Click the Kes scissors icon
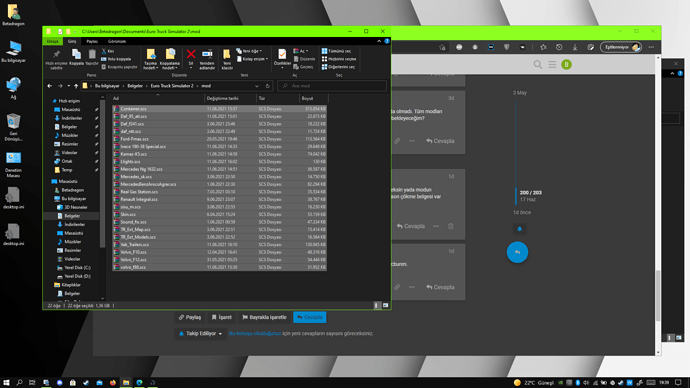Screen dimensions: 690x388 point(104,51)
